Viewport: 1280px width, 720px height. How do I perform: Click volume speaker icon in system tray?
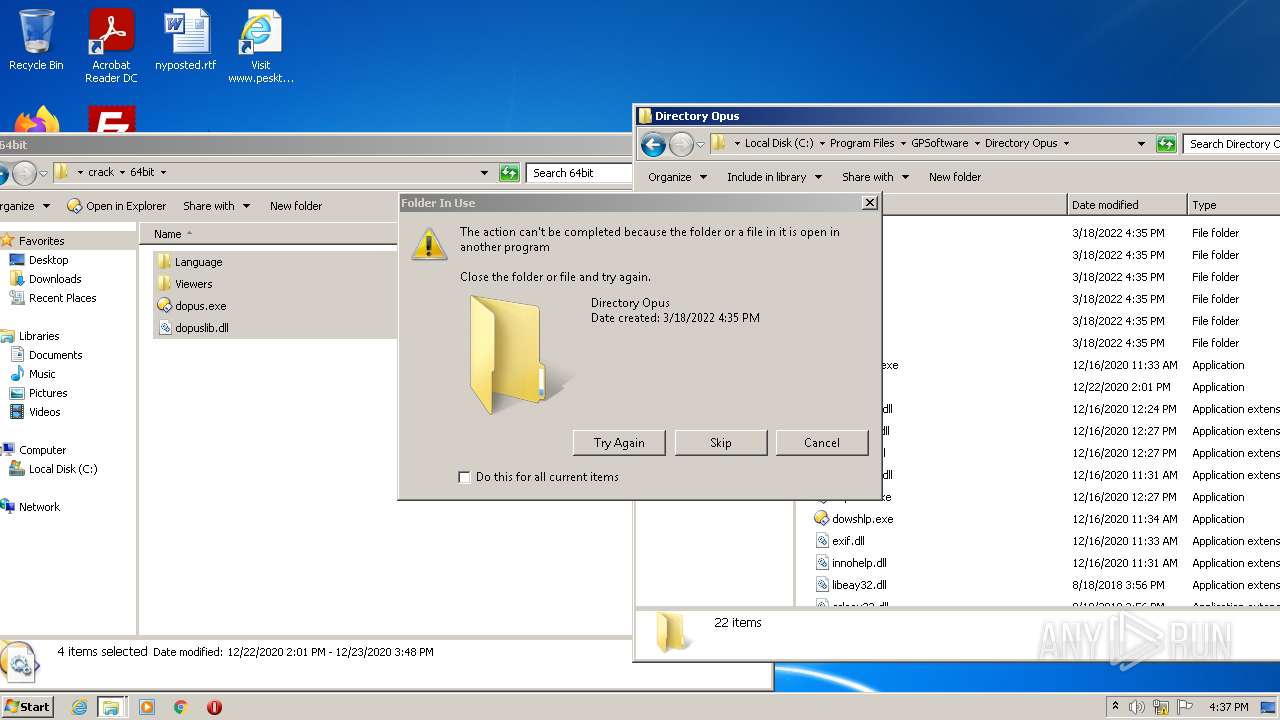(1136, 707)
